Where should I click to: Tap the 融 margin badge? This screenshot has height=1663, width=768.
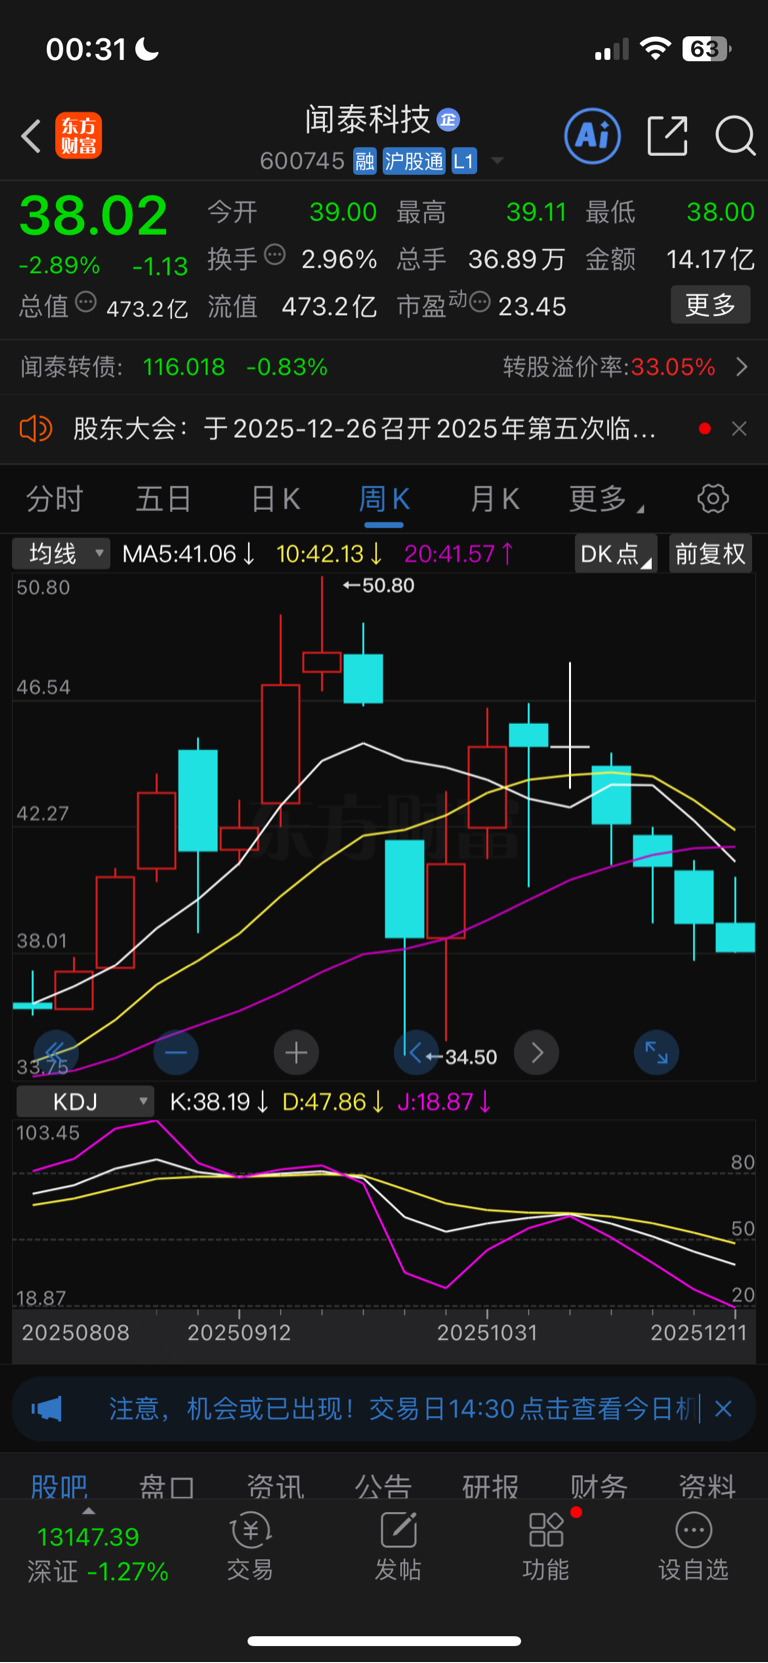coord(365,161)
